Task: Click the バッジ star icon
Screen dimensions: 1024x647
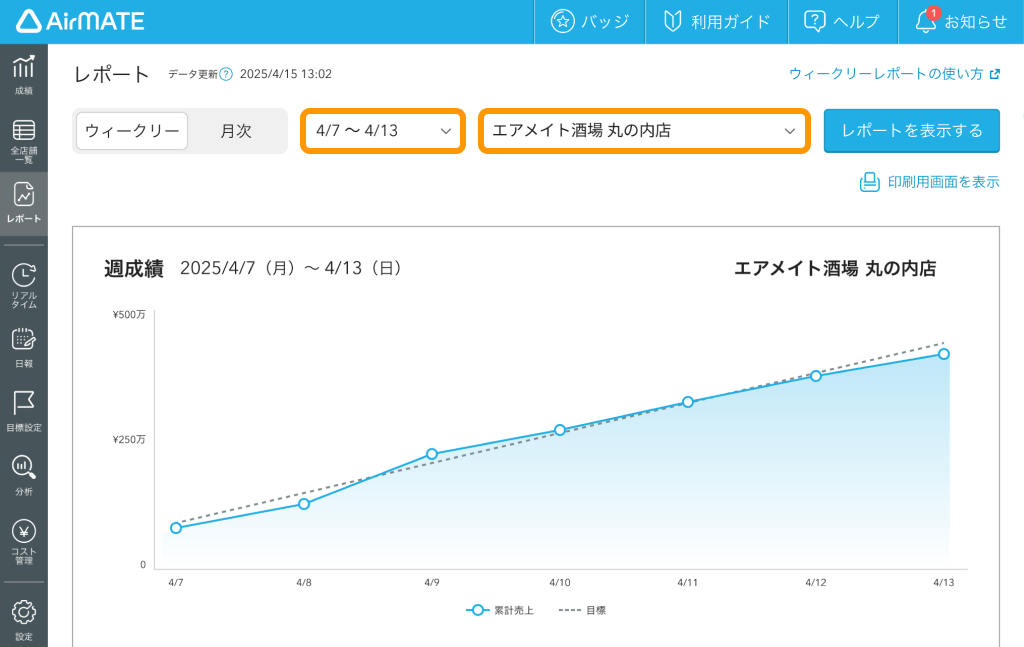Action: click(x=562, y=21)
